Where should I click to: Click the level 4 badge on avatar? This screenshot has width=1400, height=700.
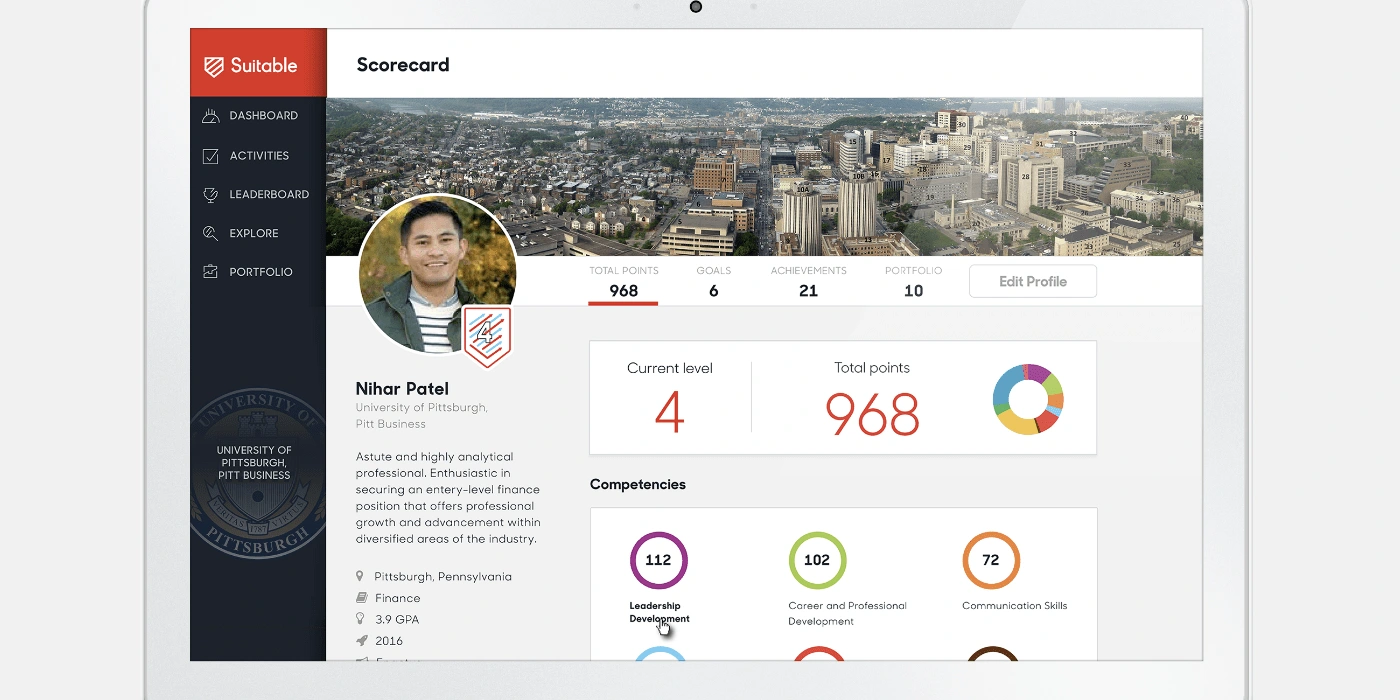point(487,336)
